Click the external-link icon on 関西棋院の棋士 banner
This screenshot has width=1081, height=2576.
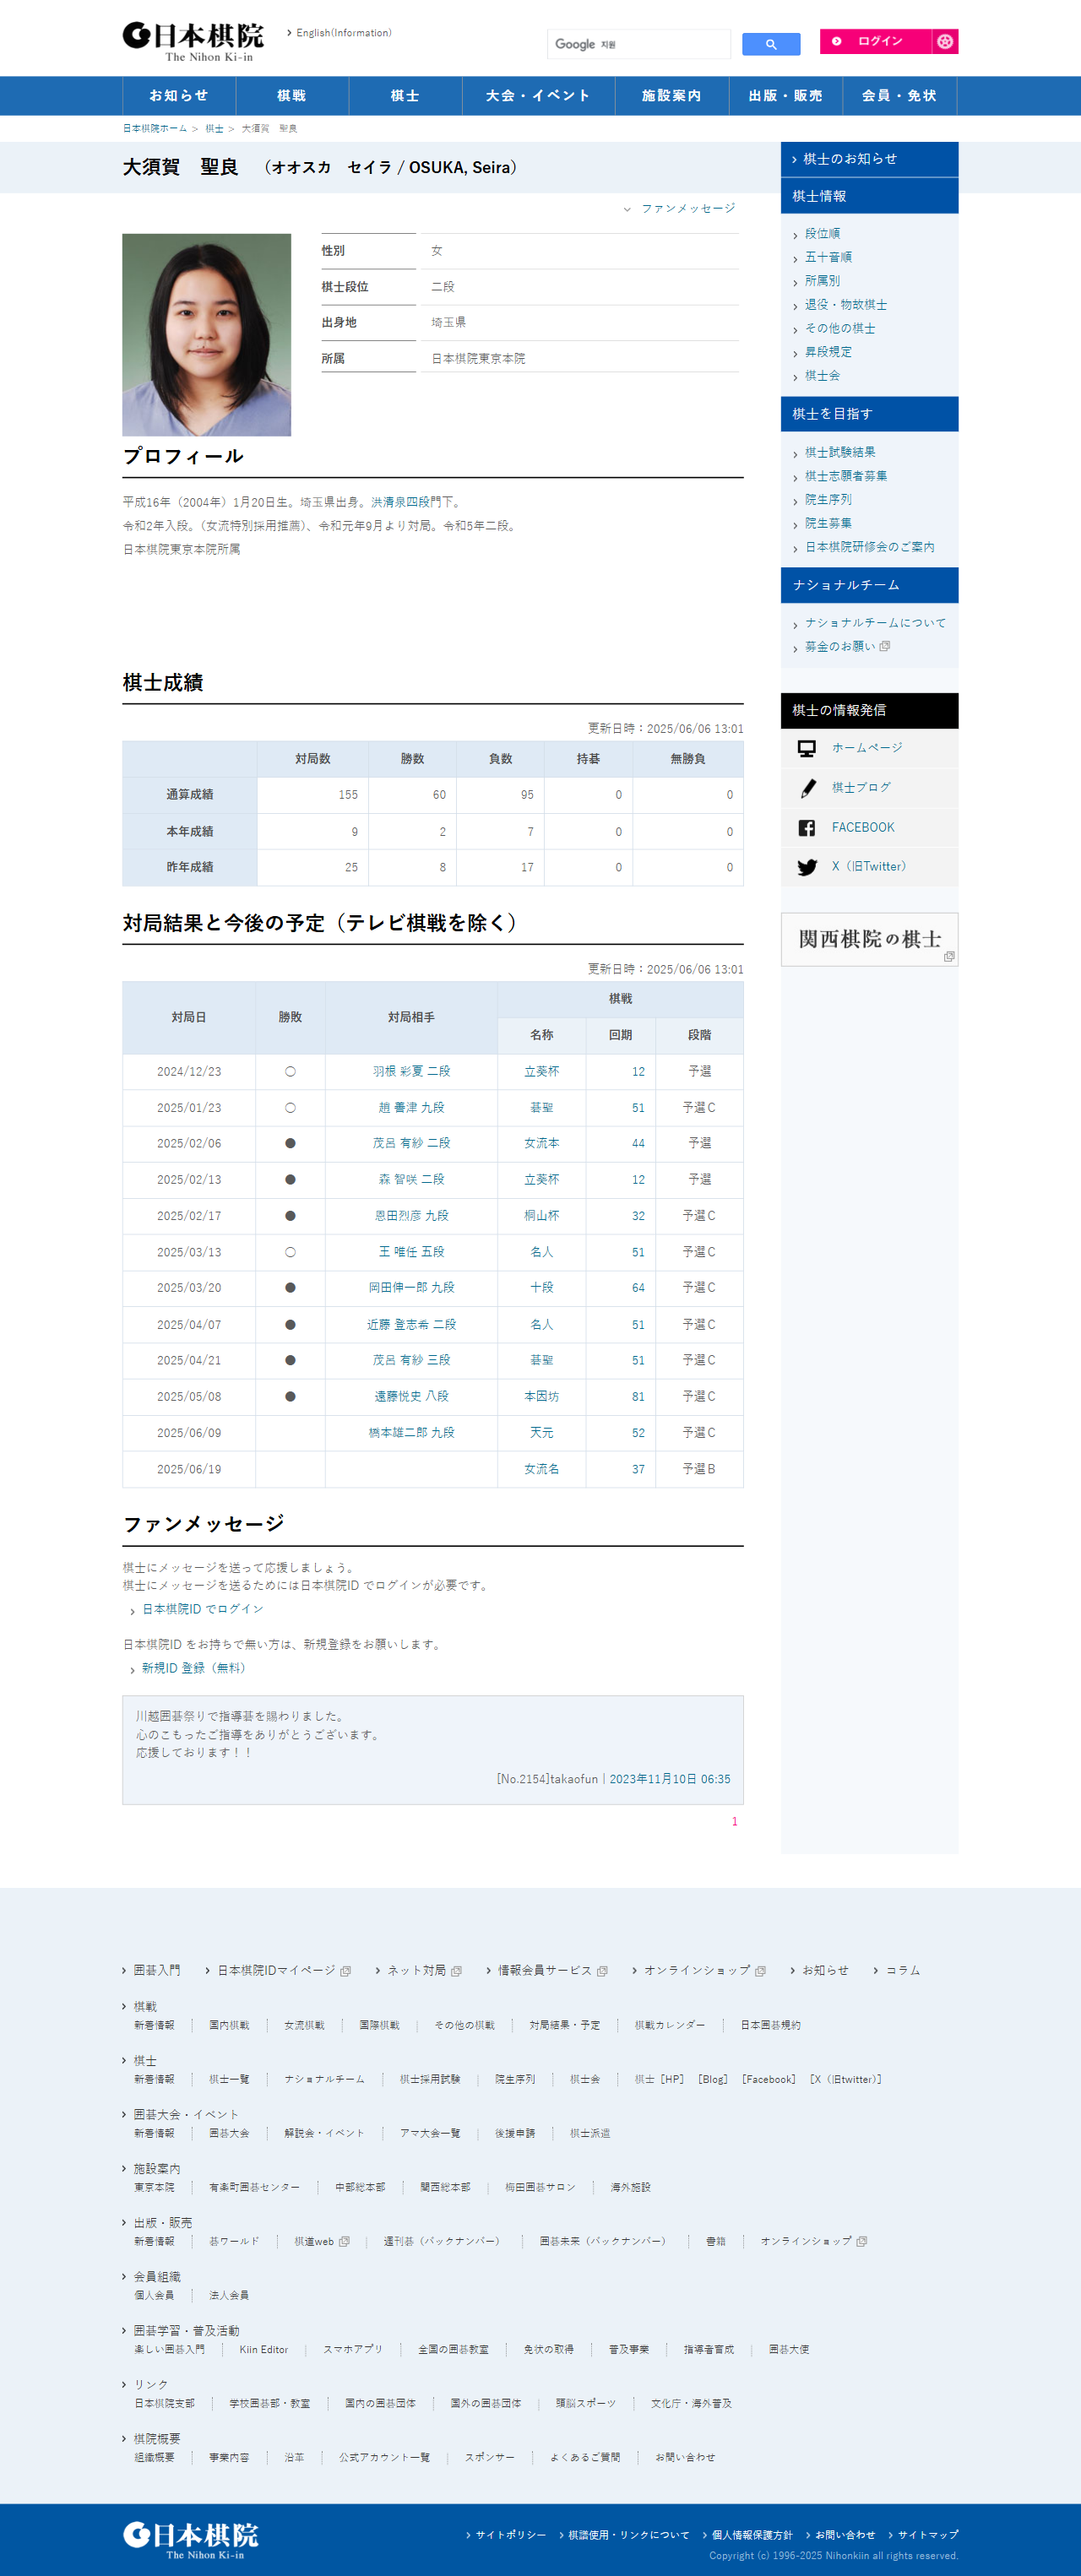(949, 957)
